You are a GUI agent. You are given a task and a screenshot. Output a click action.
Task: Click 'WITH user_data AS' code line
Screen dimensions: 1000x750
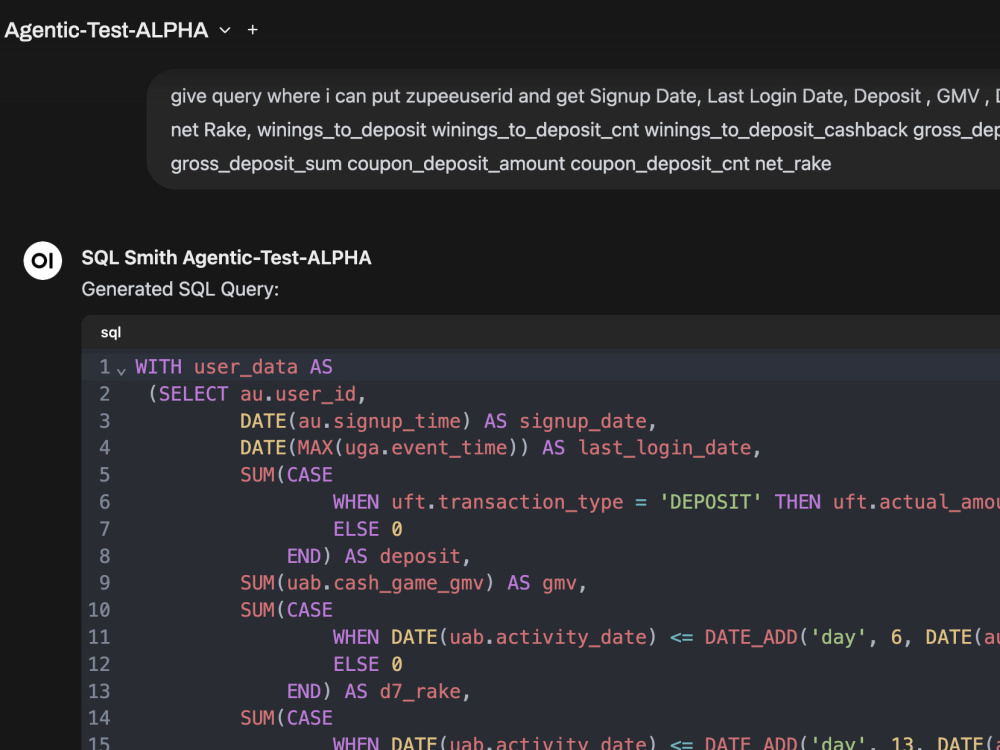tap(234, 367)
